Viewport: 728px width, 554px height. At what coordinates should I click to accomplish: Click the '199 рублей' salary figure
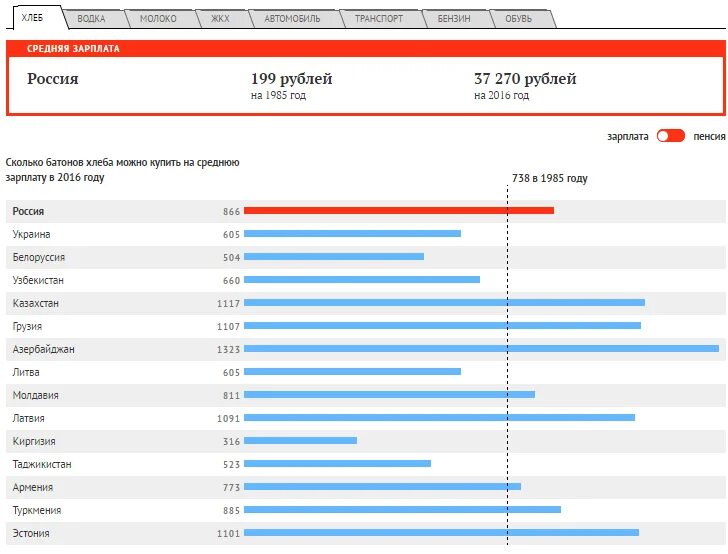click(x=292, y=79)
